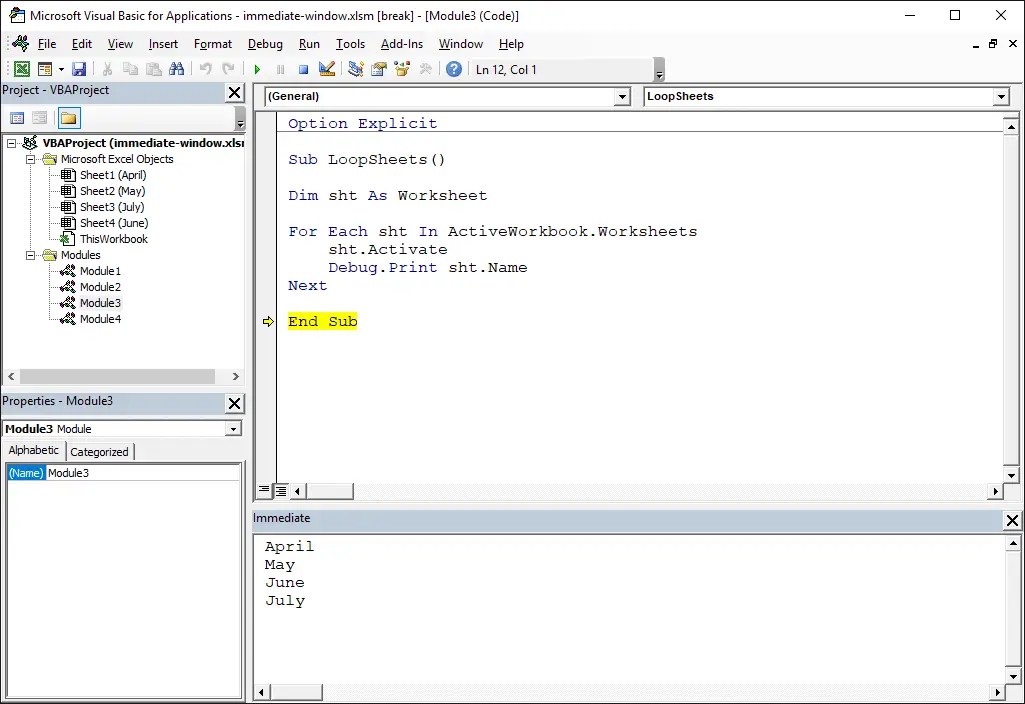1025x704 pixels.
Task: Collapse the Modules folder in the tree
Action: [x=30, y=255]
